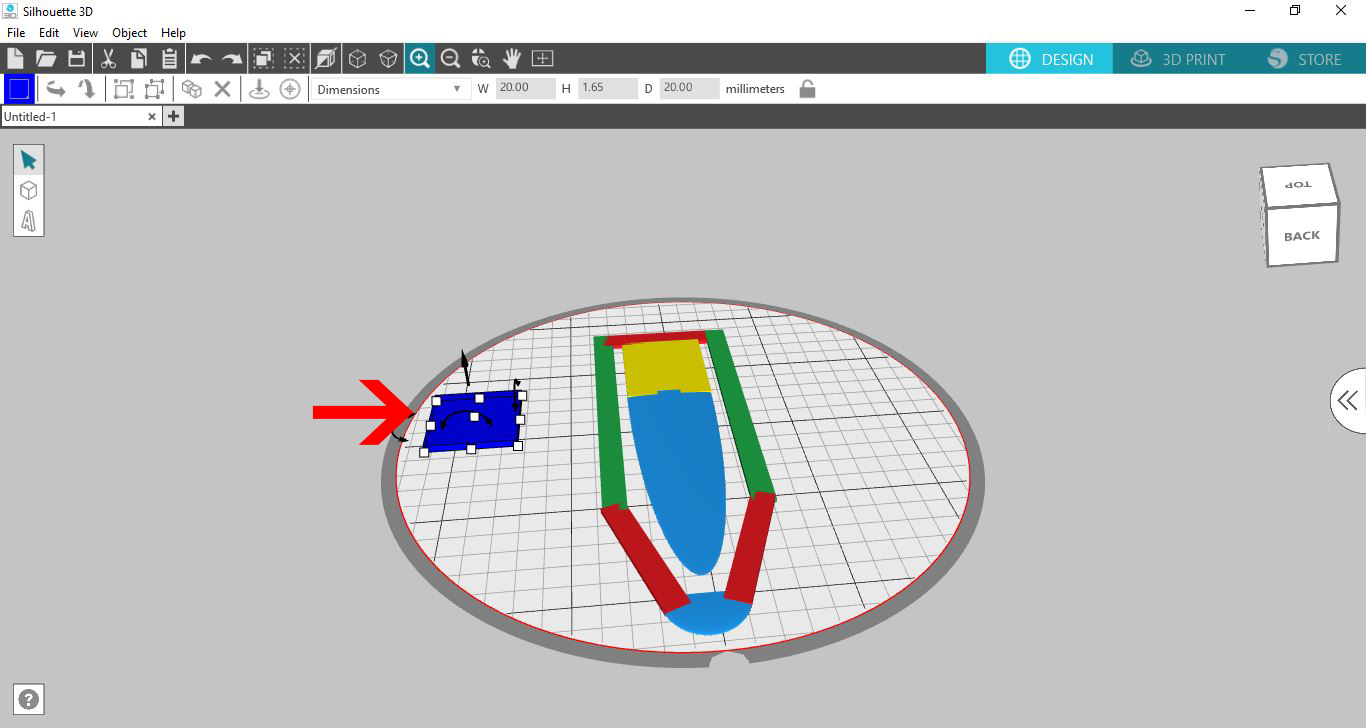Image resolution: width=1366 pixels, height=728 pixels.
Task: Add a new document tab with plus button
Action: 173,117
